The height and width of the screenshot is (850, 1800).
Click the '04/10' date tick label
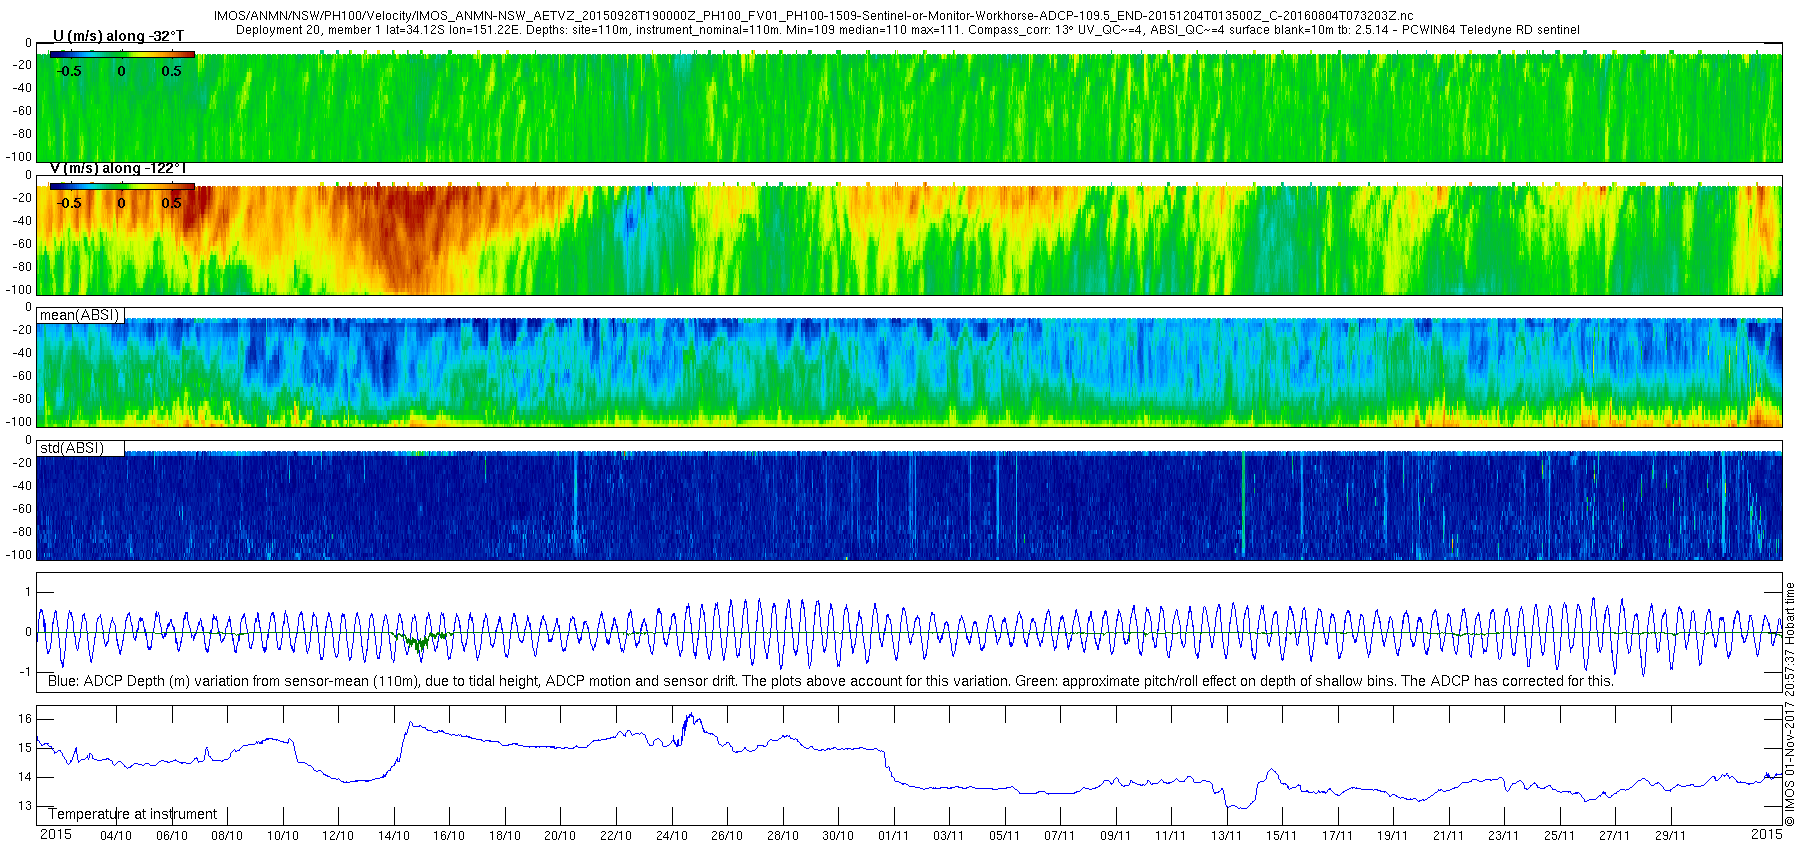point(116,836)
